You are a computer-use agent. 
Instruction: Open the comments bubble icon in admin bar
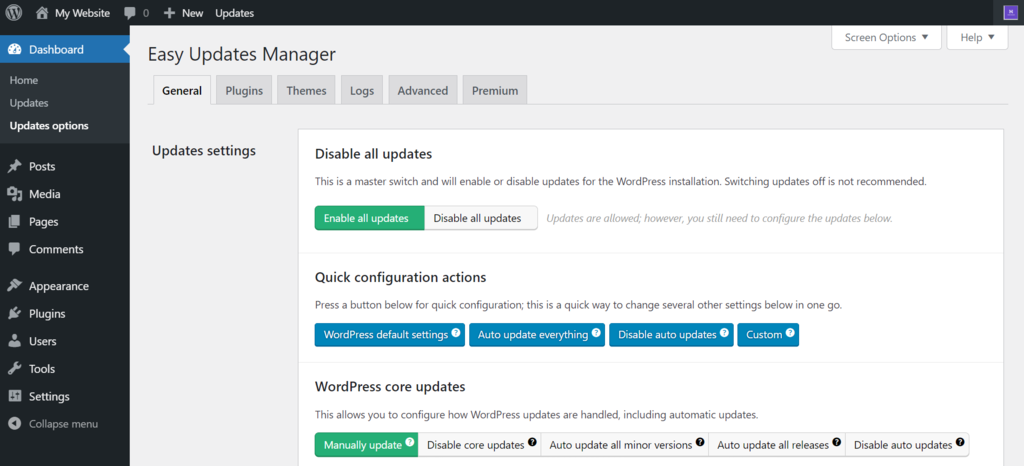[130, 13]
